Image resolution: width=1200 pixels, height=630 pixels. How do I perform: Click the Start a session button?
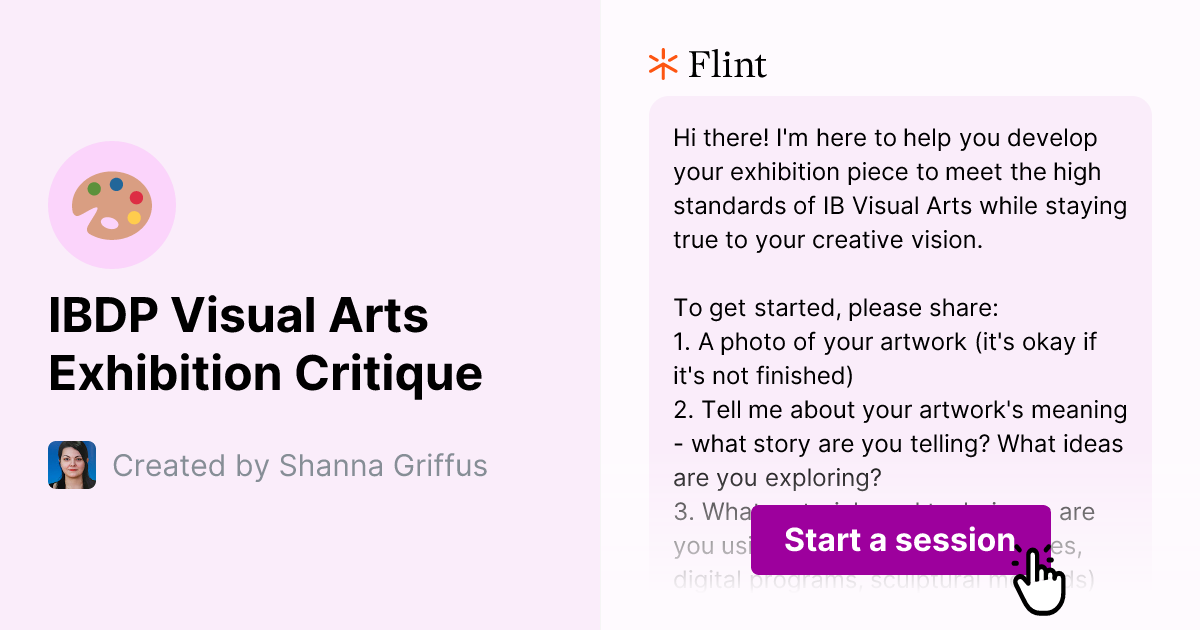(900, 540)
